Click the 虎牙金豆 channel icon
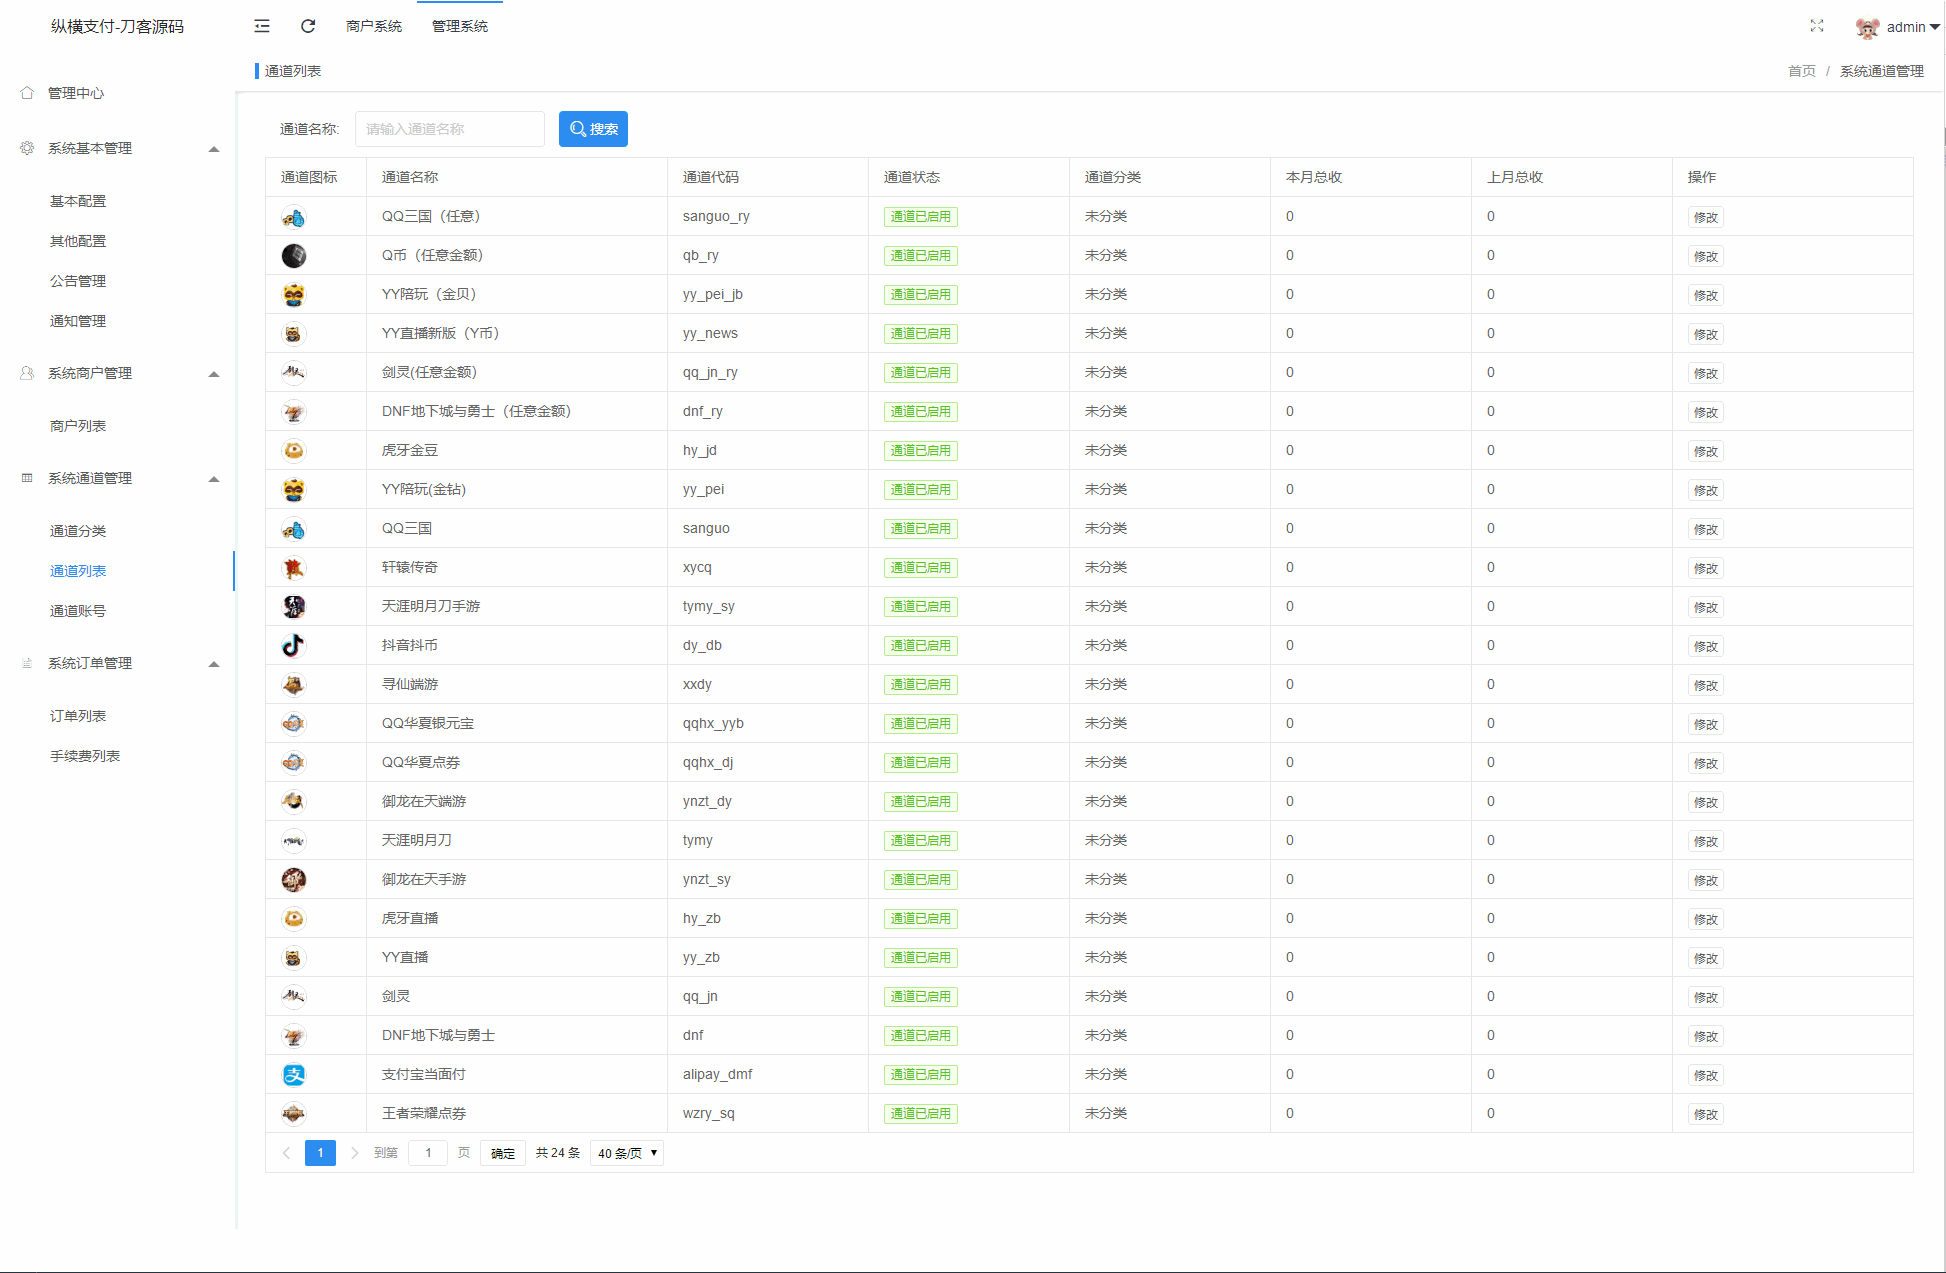 pyautogui.click(x=293, y=451)
